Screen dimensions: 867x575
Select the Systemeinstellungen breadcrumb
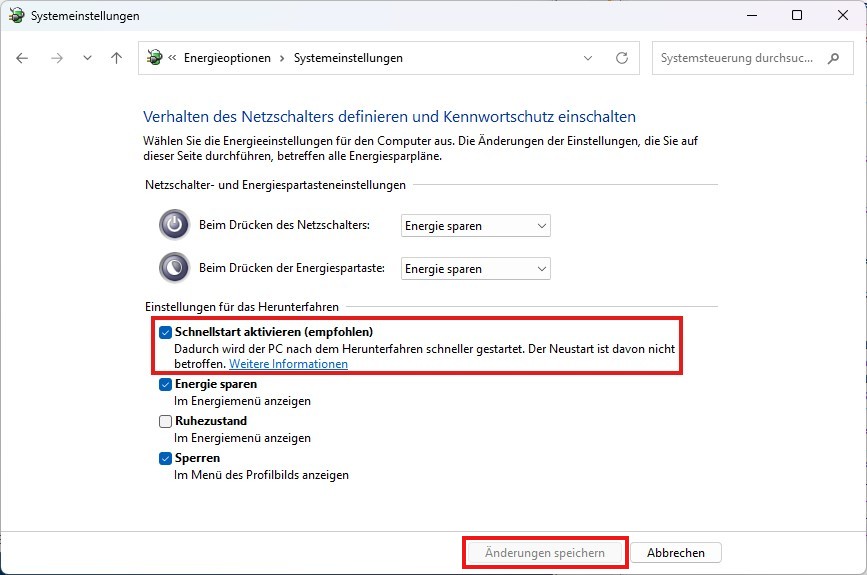348,58
